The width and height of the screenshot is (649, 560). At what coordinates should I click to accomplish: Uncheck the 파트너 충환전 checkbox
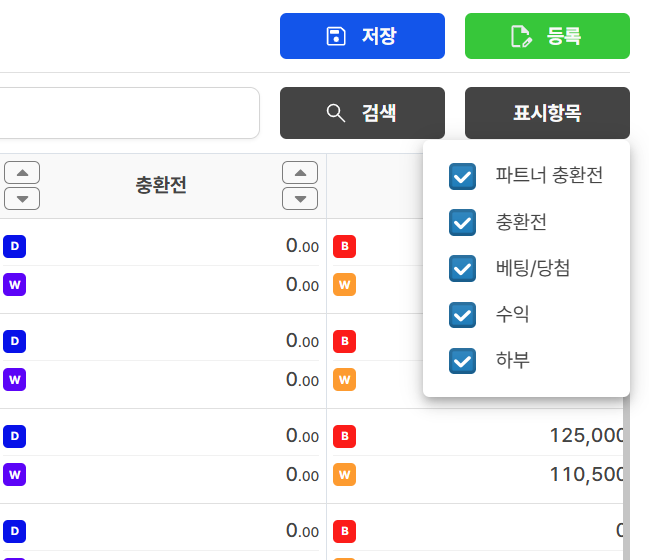point(462,177)
